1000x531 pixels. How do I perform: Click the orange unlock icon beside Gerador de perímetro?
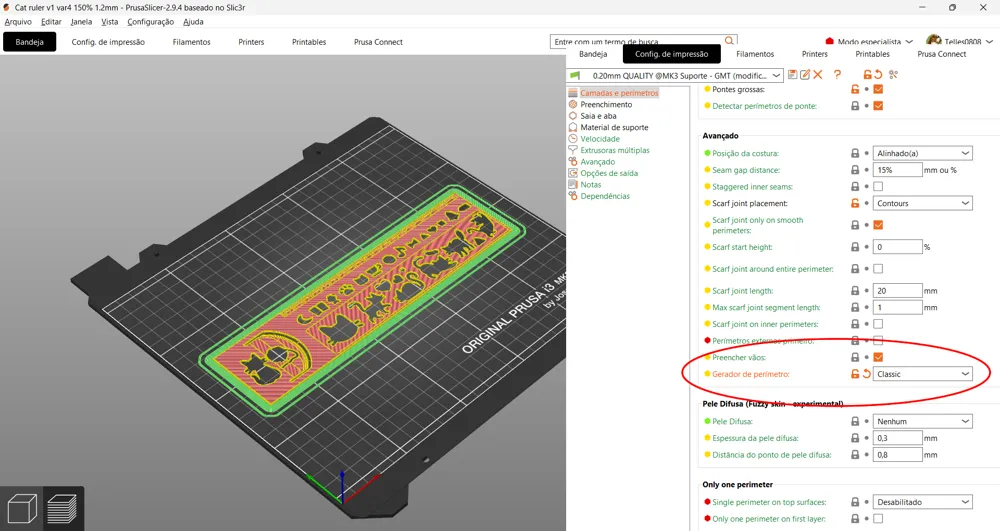(x=855, y=374)
